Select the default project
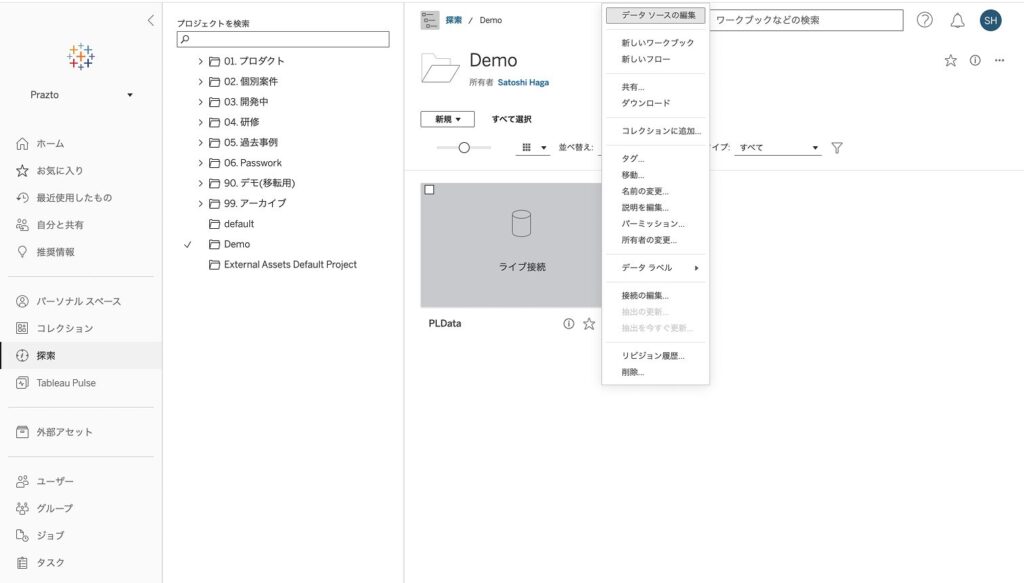This screenshot has height=583, width=1024. pyautogui.click(x=238, y=224)
